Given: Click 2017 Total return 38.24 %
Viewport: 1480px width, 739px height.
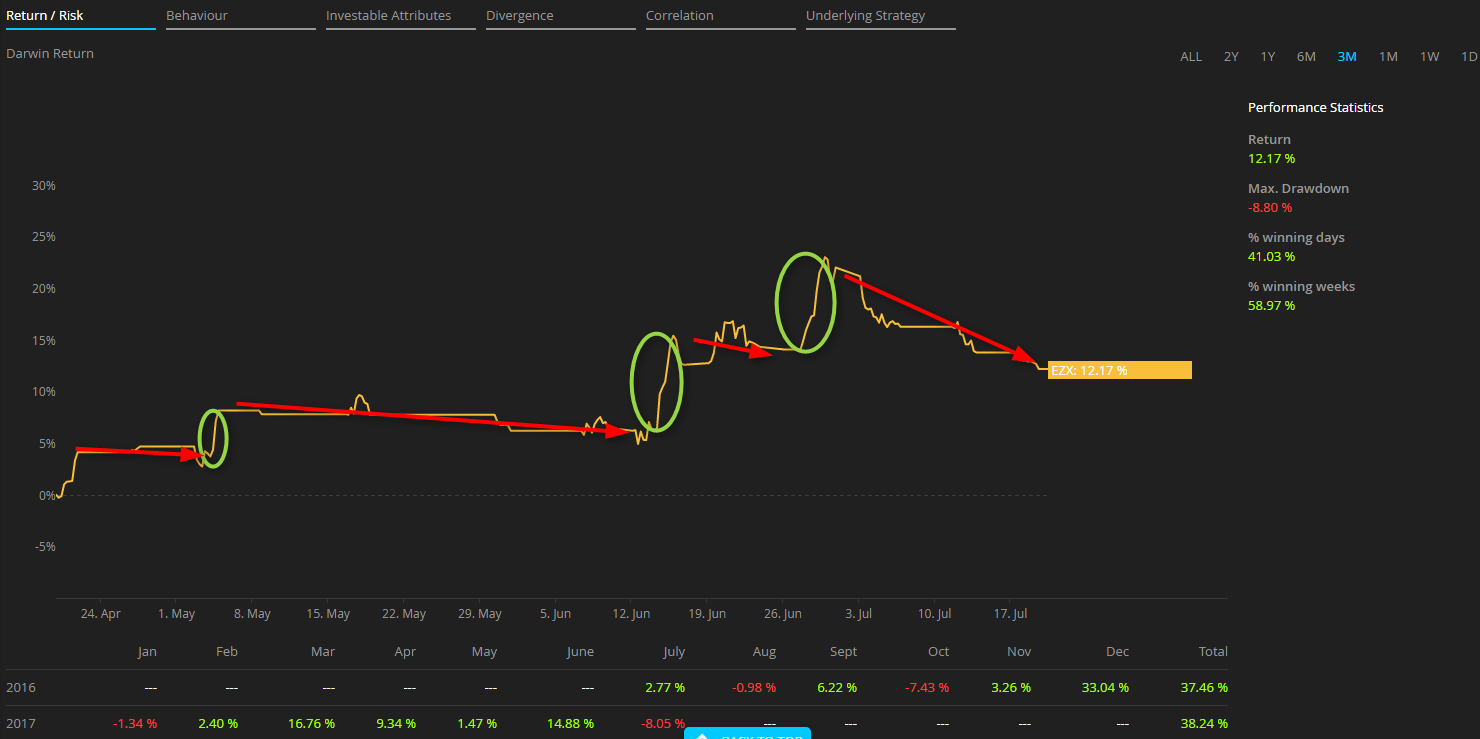Looking at the screenshot, I should pyautogui.click(x=1204, y=723).
